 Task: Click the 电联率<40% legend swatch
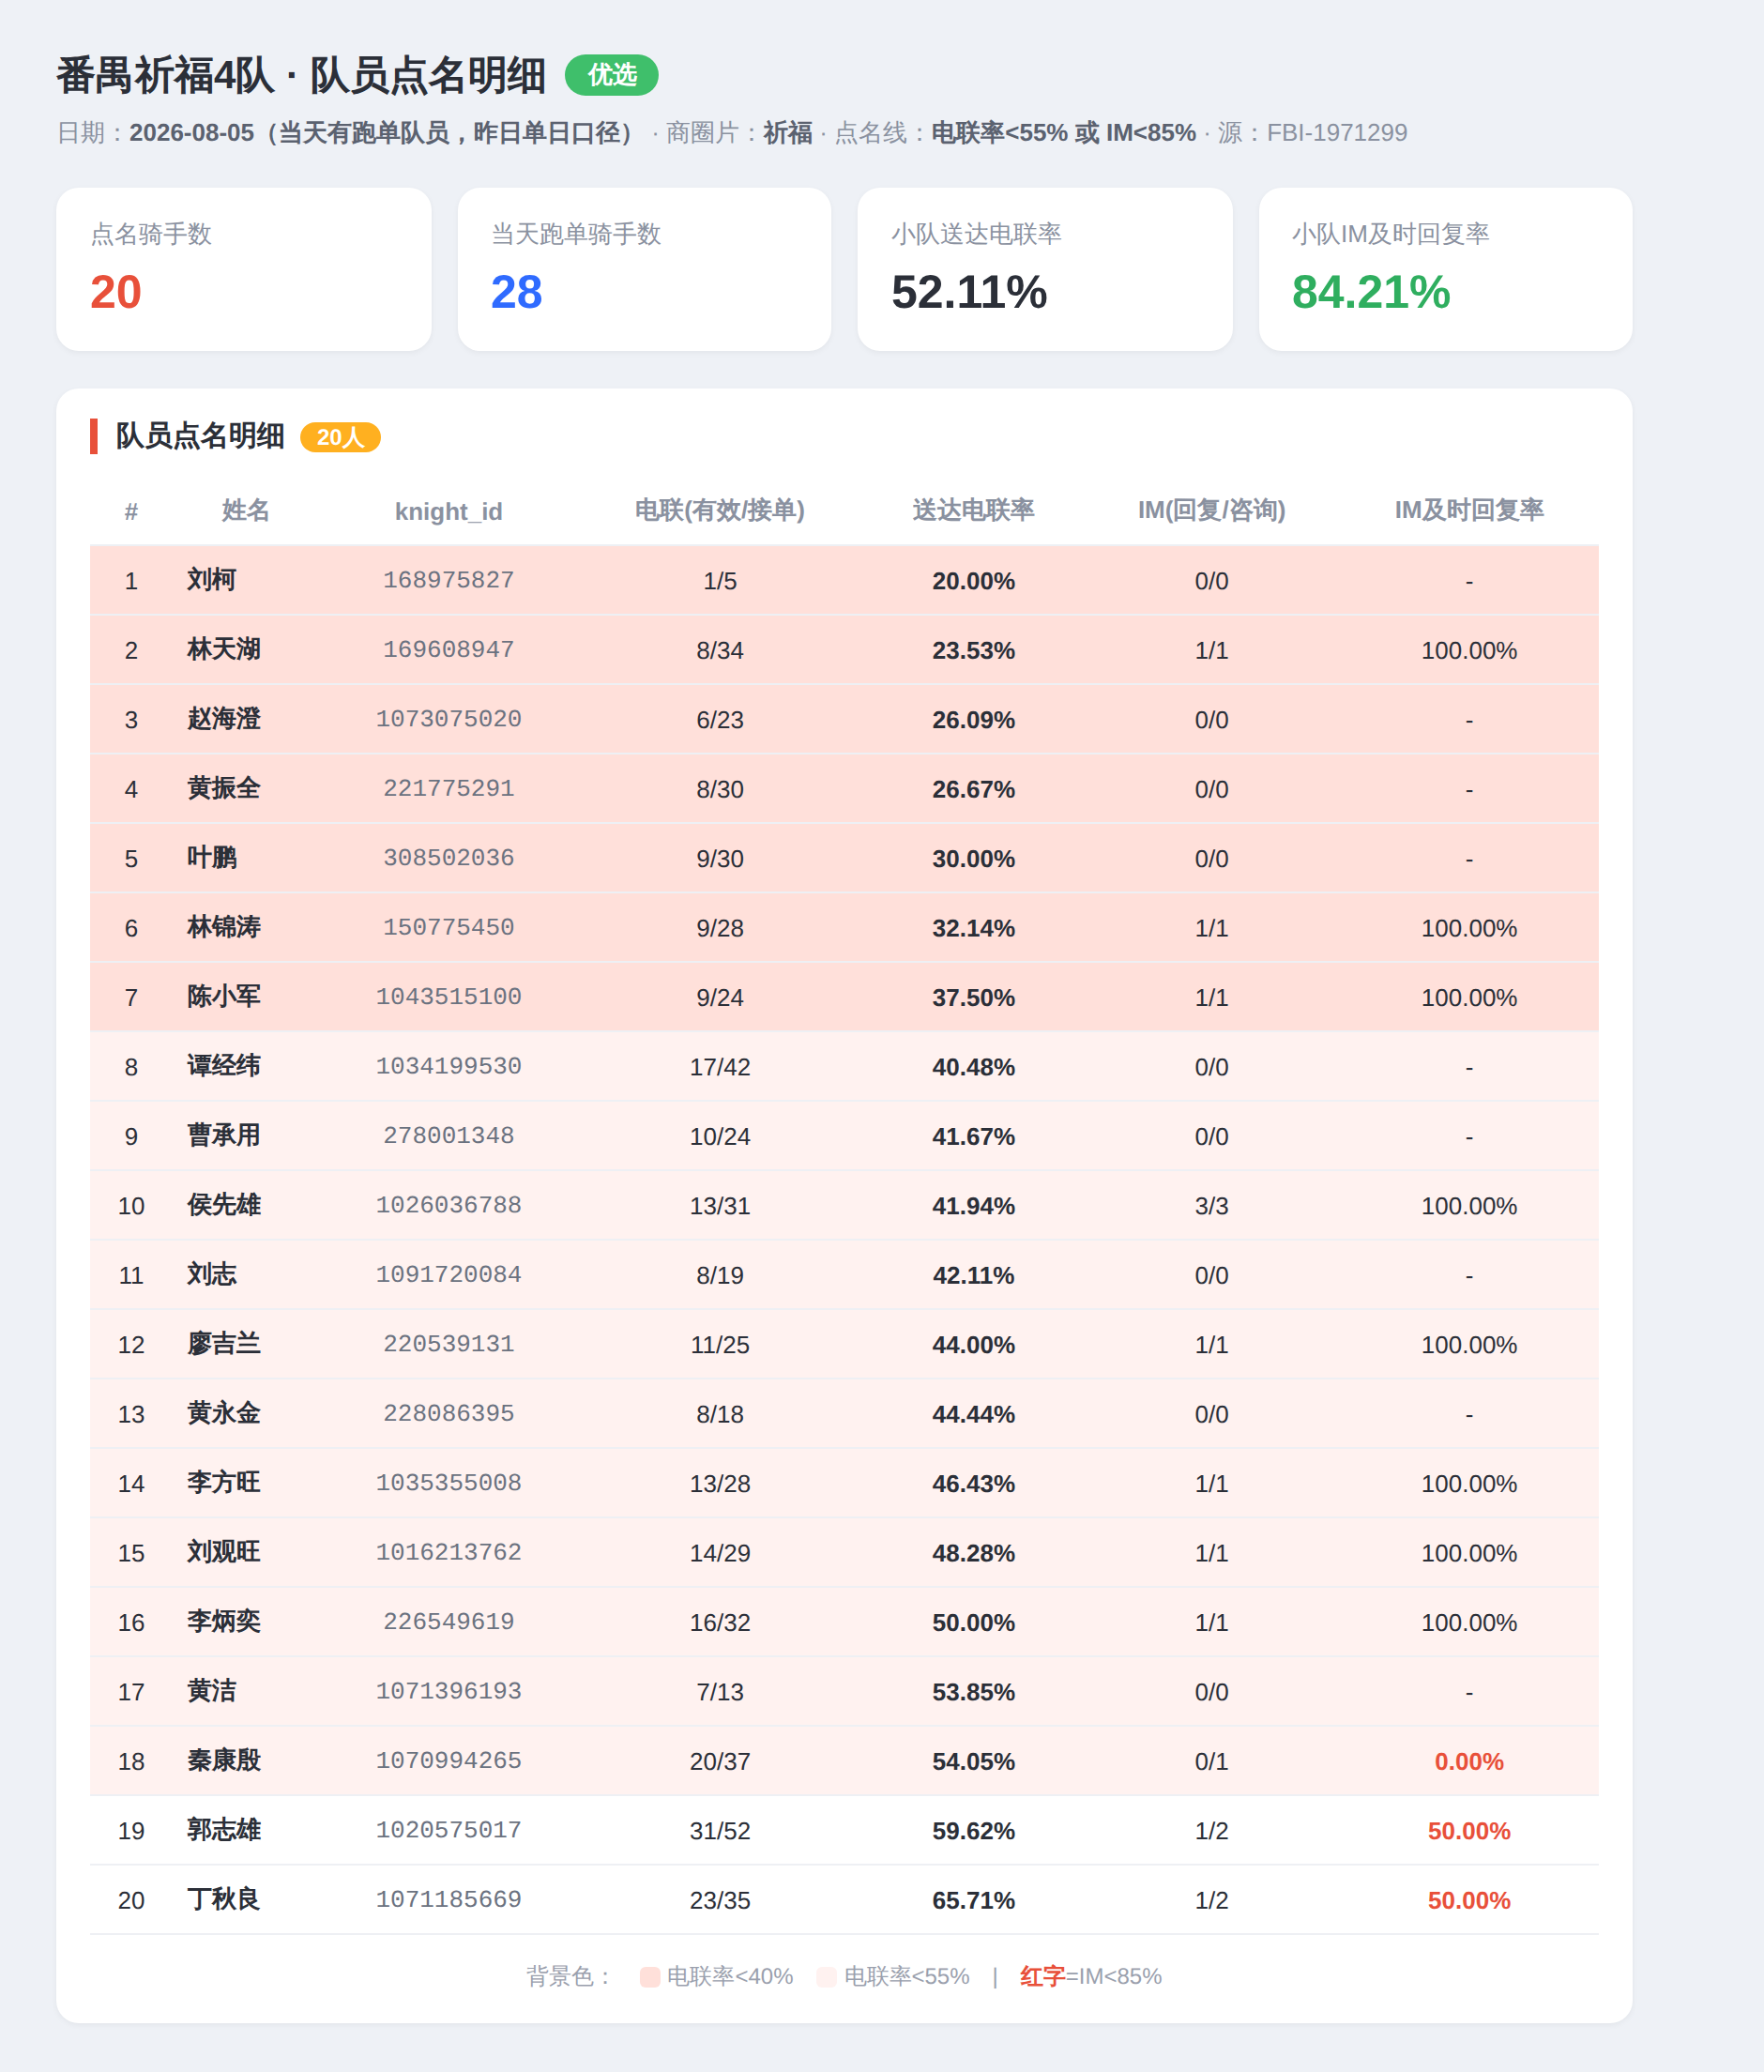[x=650, y=1977]
